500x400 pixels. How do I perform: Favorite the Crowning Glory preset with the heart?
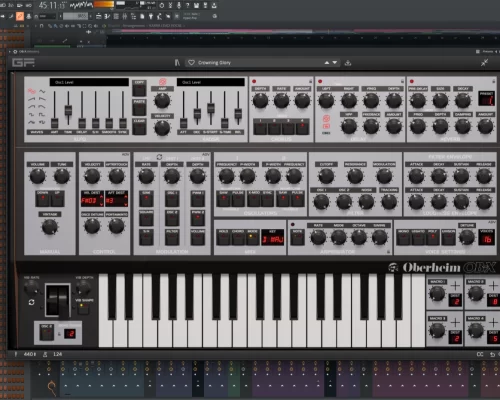click(191, 63)
